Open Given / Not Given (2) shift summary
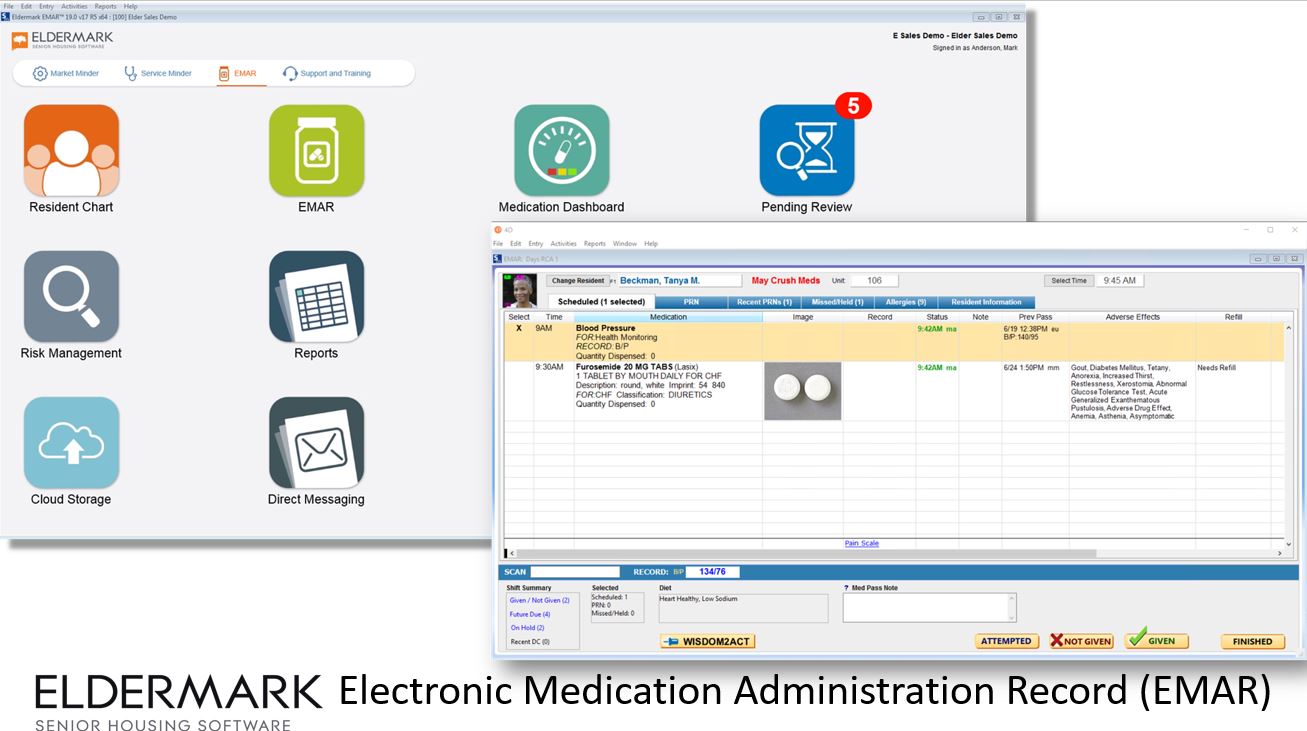This screenshot has width=1307, height=731. point(539,600)
